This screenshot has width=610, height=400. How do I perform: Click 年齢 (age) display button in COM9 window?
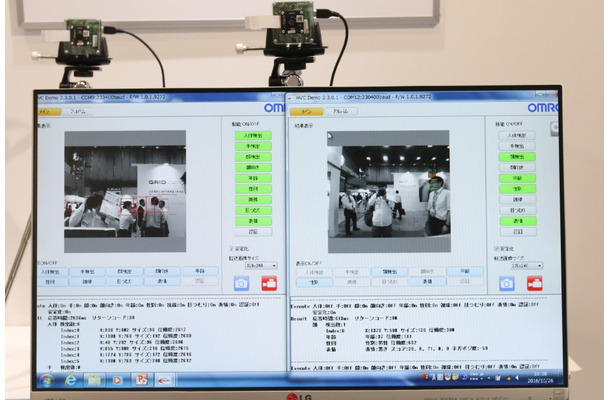(x=200, y=271)
